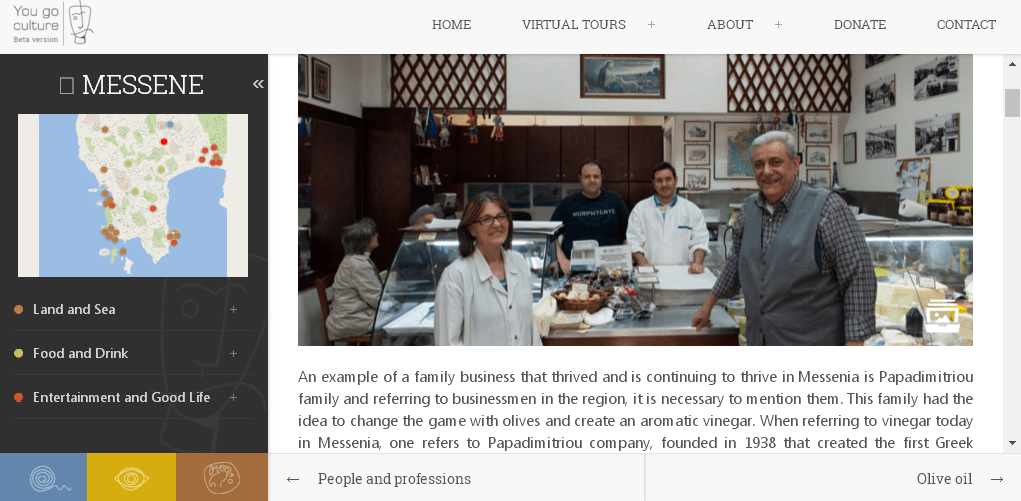Click right arrow beside Olive oil
The height and width of the screenshot is (501, 1021).
[x=997, y=480]
